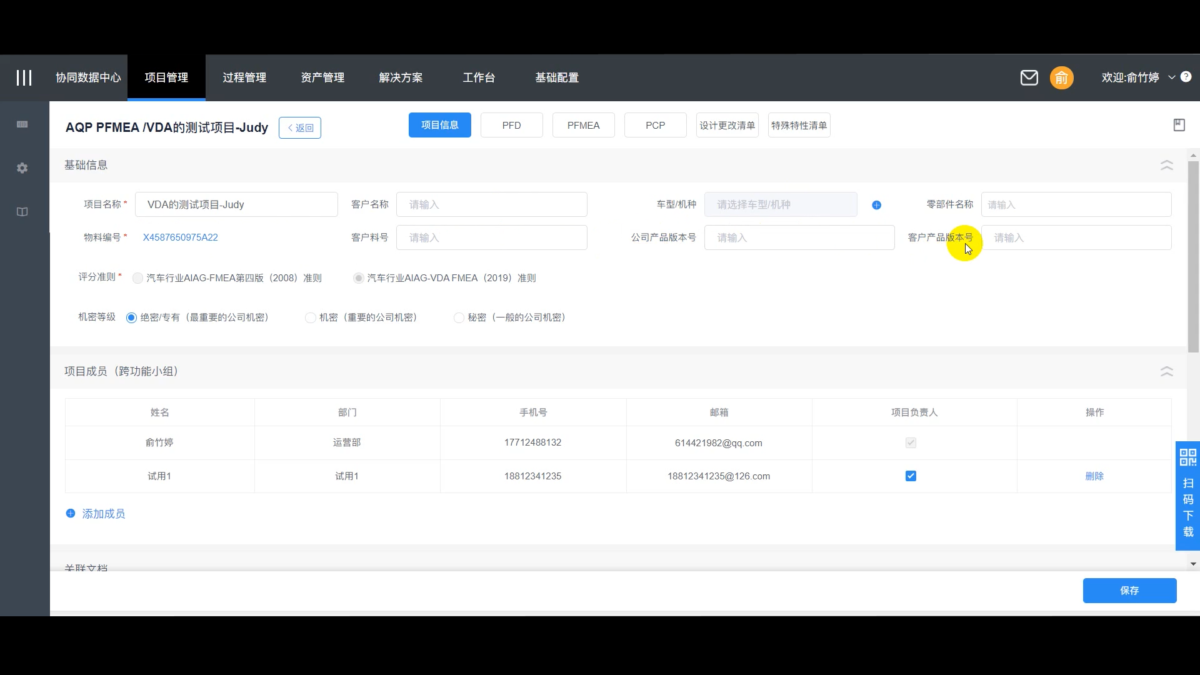Screen dimensions: 1200x675
Task: Click the 姓名 column header
Action: coord(160,412)
